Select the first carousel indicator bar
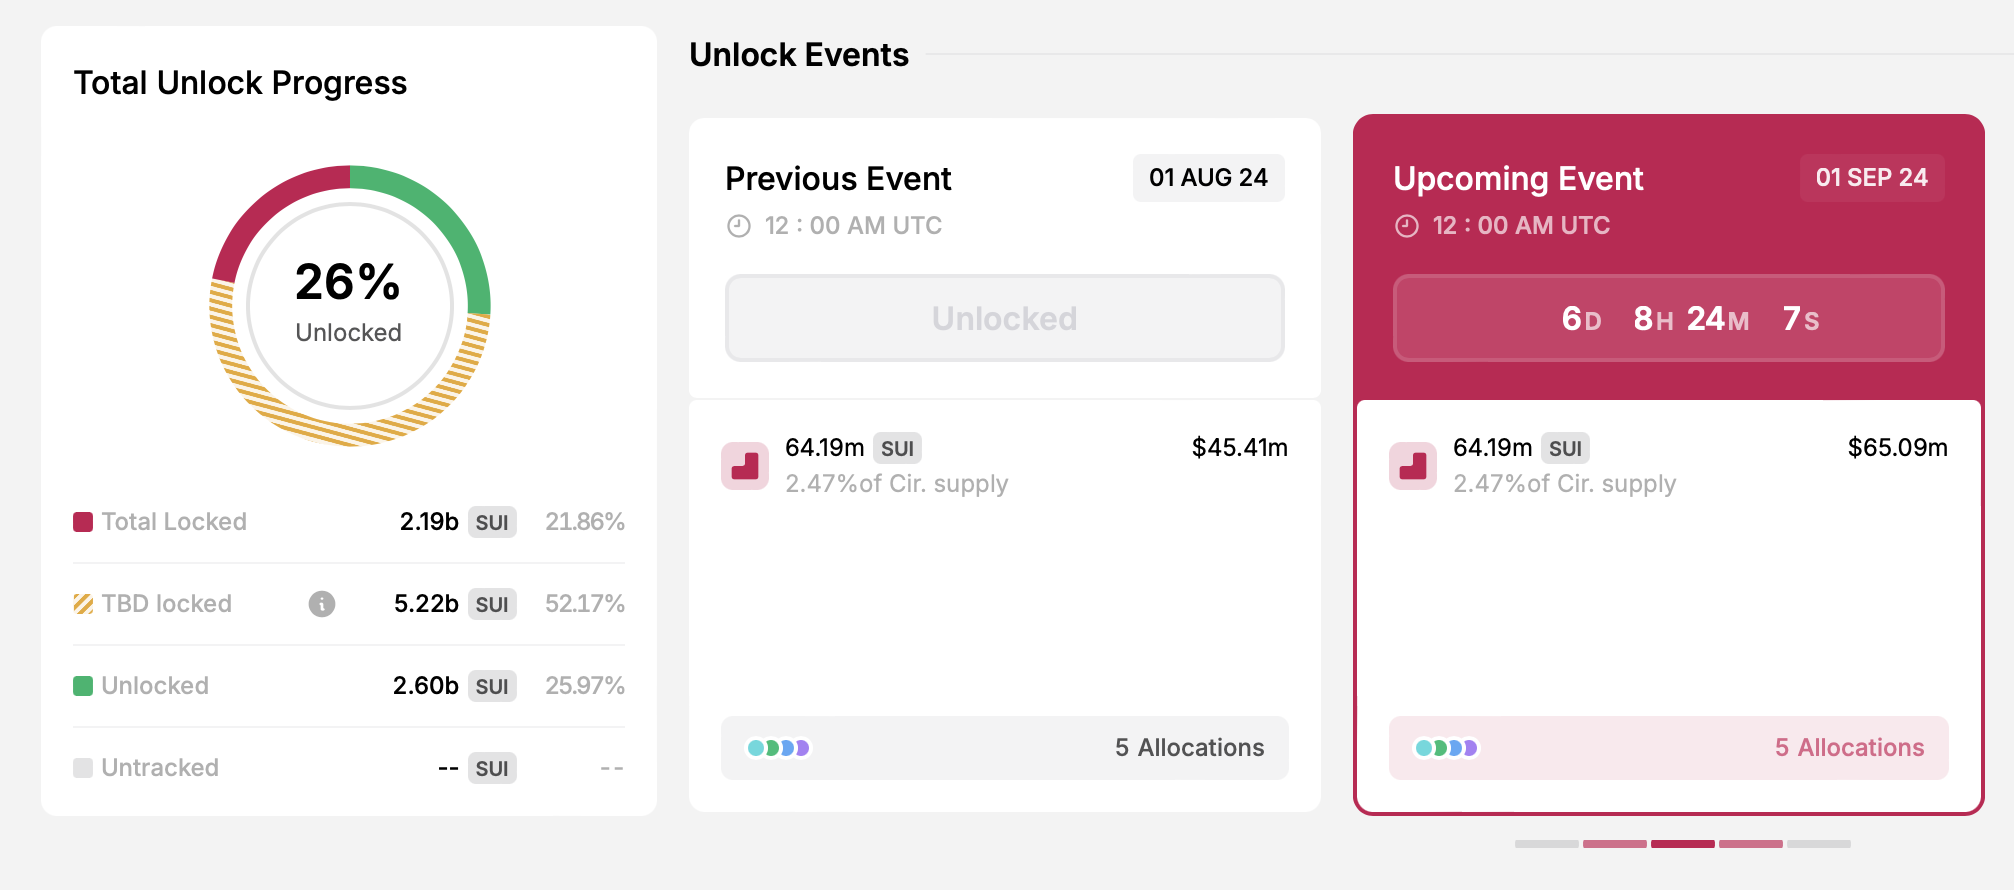 pos(1546,844)
